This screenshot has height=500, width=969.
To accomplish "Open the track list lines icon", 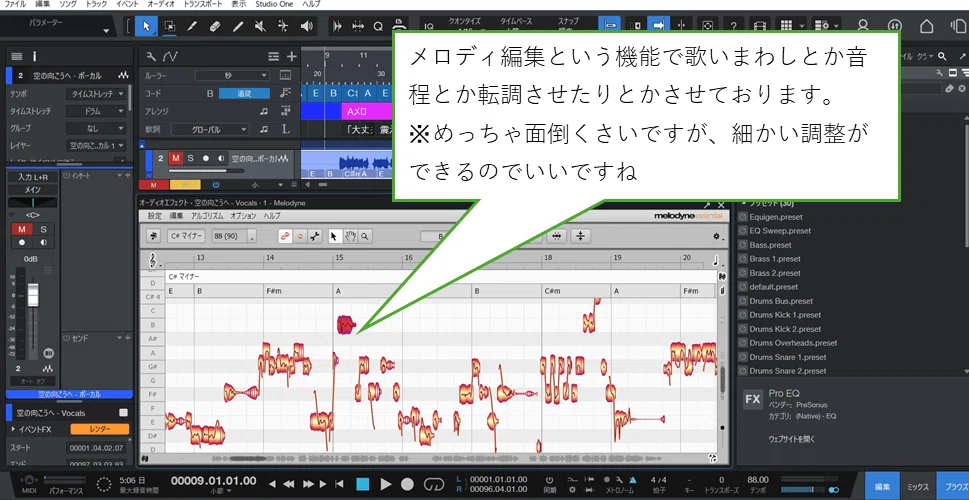I will (x=274, y=57).
